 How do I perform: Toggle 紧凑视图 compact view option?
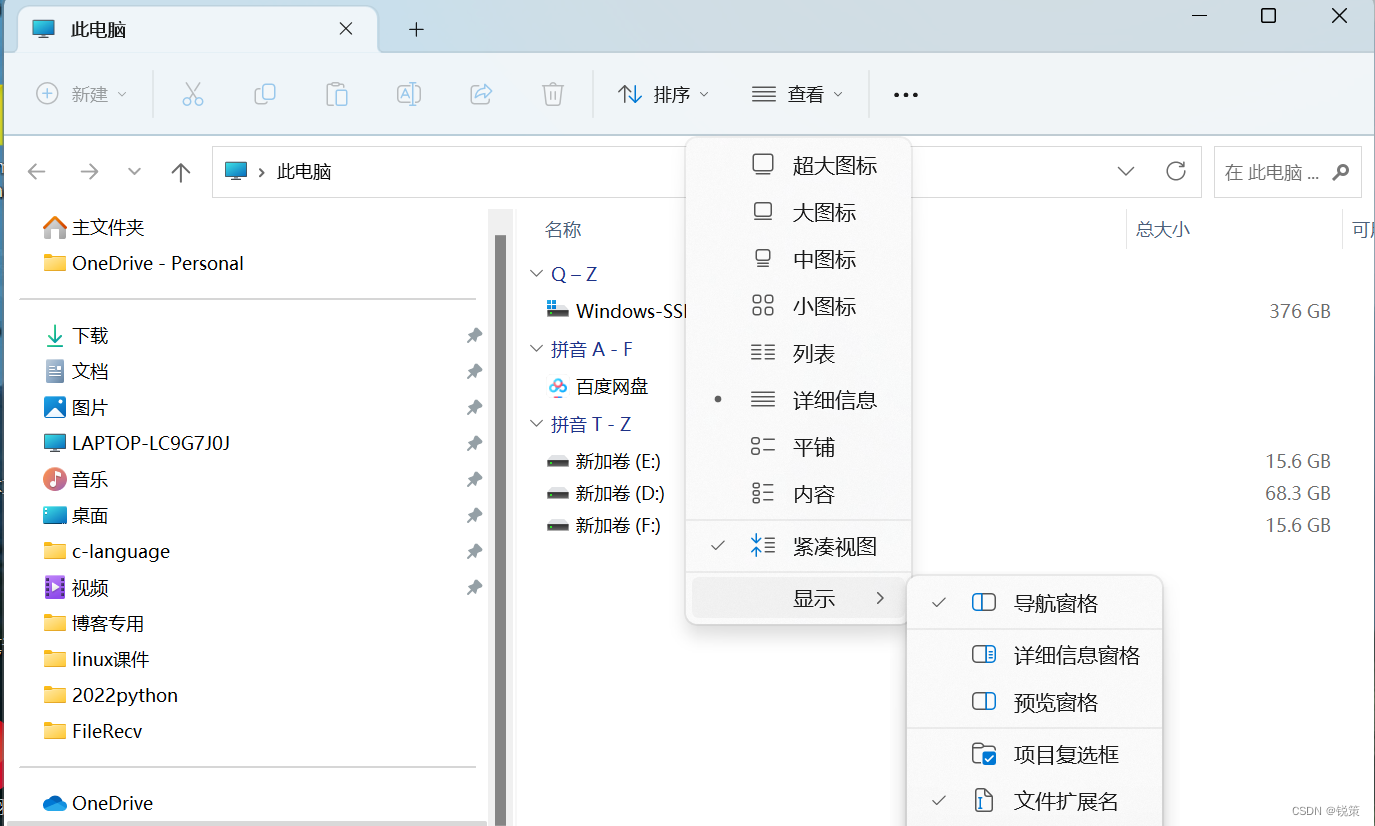[798, 547]
